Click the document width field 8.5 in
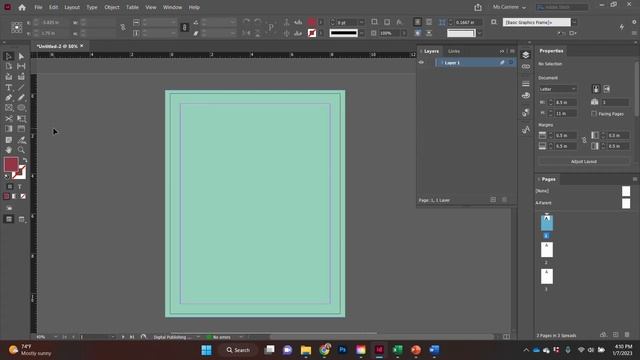The width and height of the screenshot is (640, 360). 566,102
